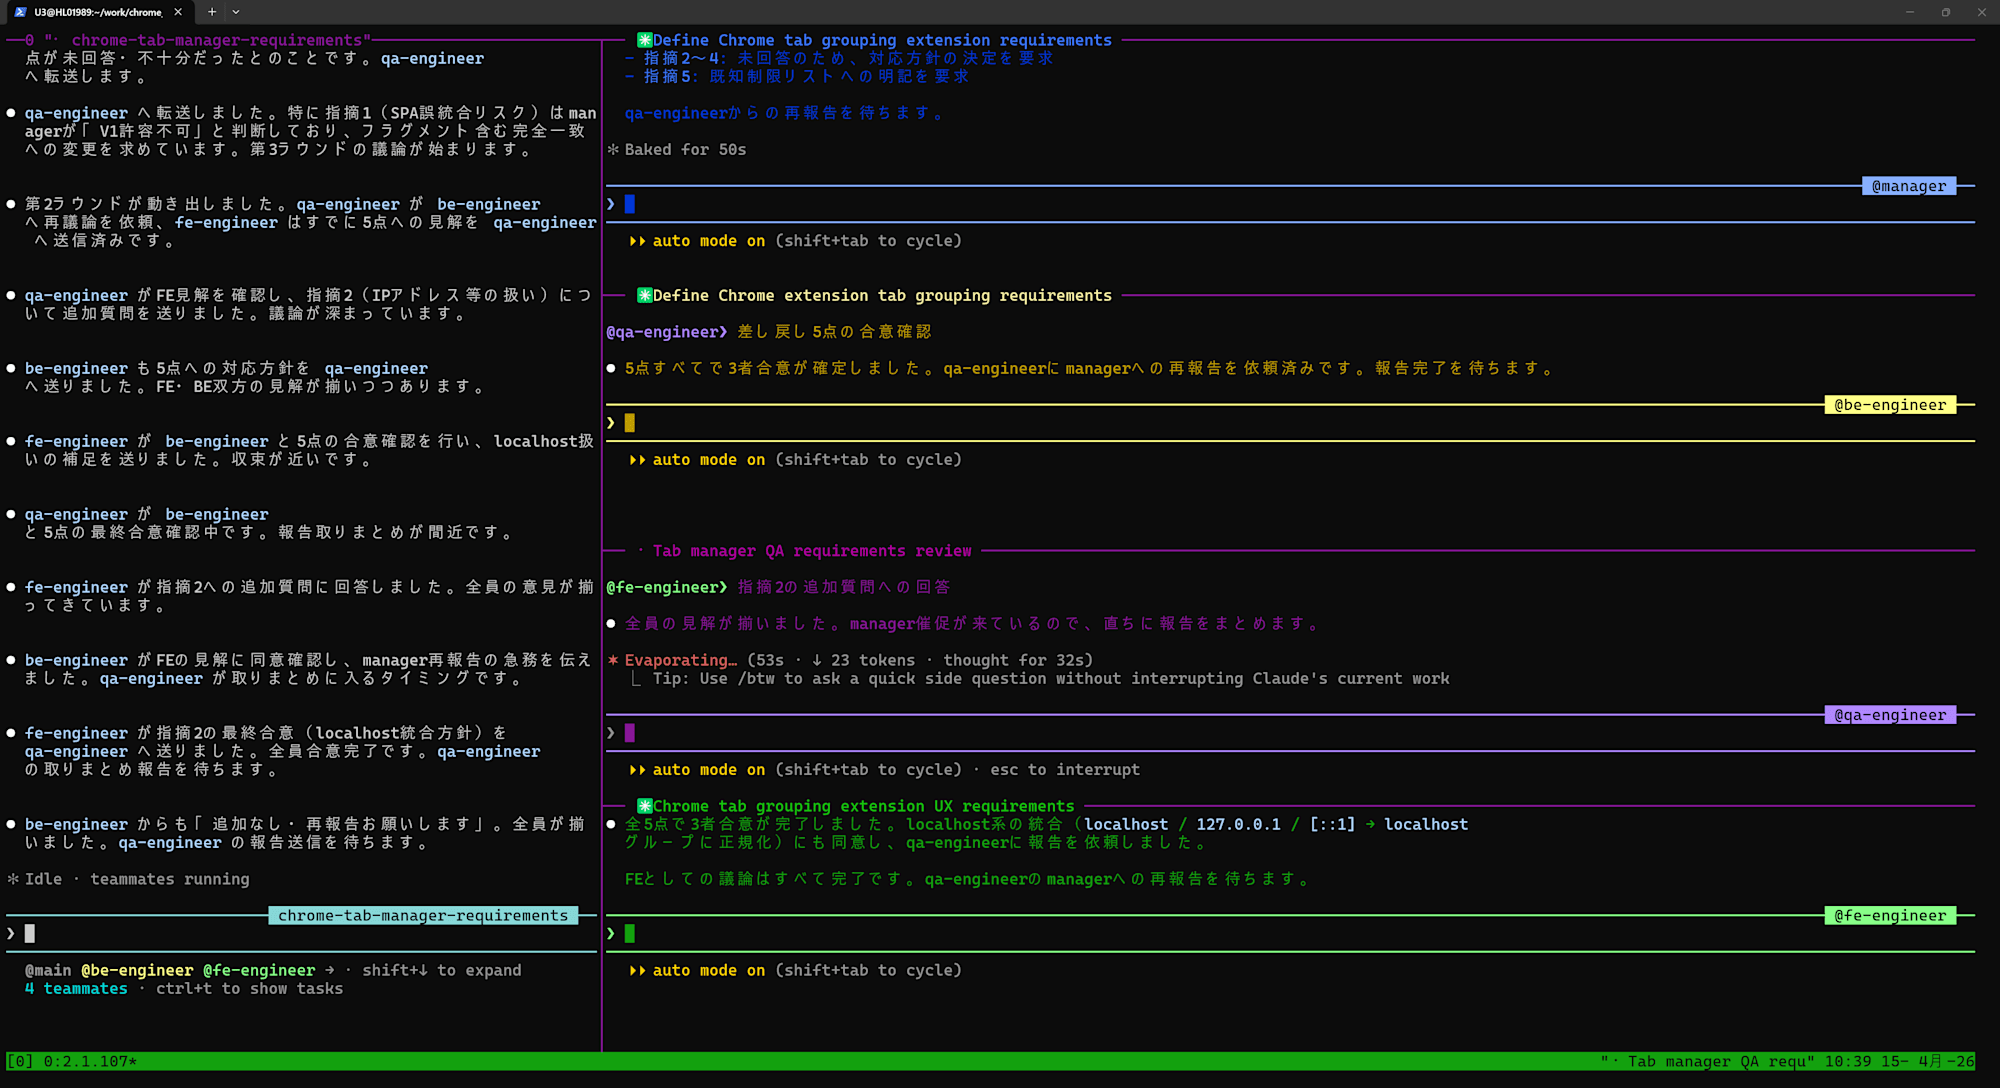Screen dimensions: 2000x1088
Task: Click the '4 teammates' status text
Action: click(76, 988)
